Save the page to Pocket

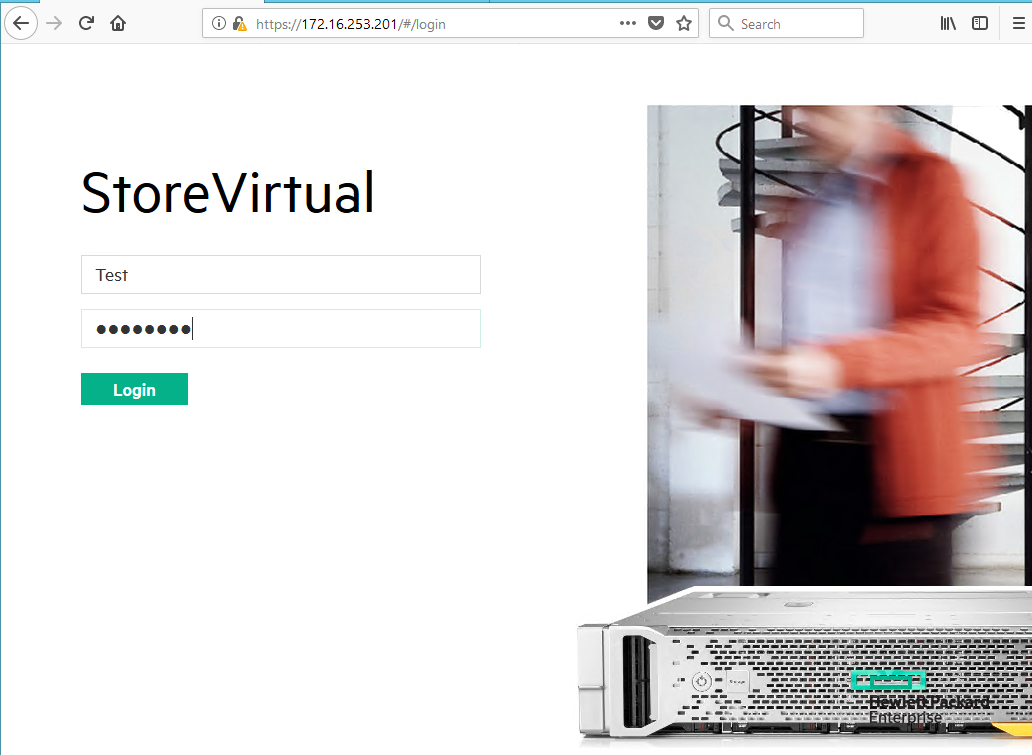click(656, 24)
